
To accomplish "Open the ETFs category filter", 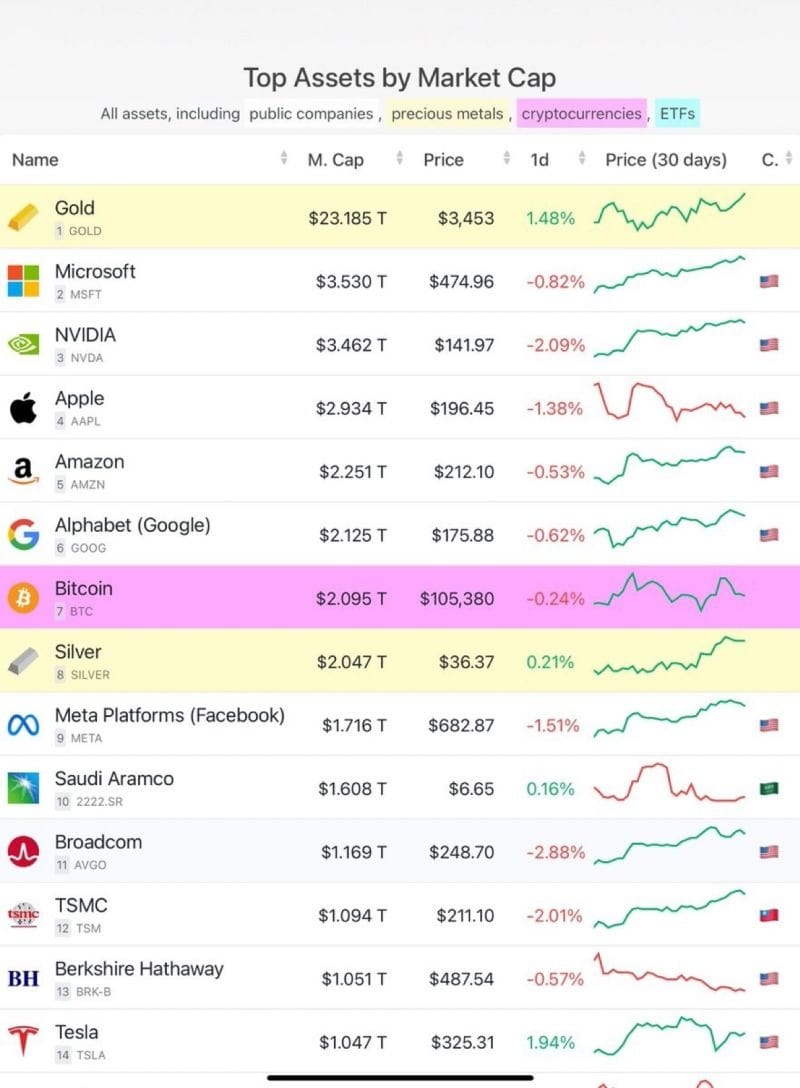I will pos(677,114).
